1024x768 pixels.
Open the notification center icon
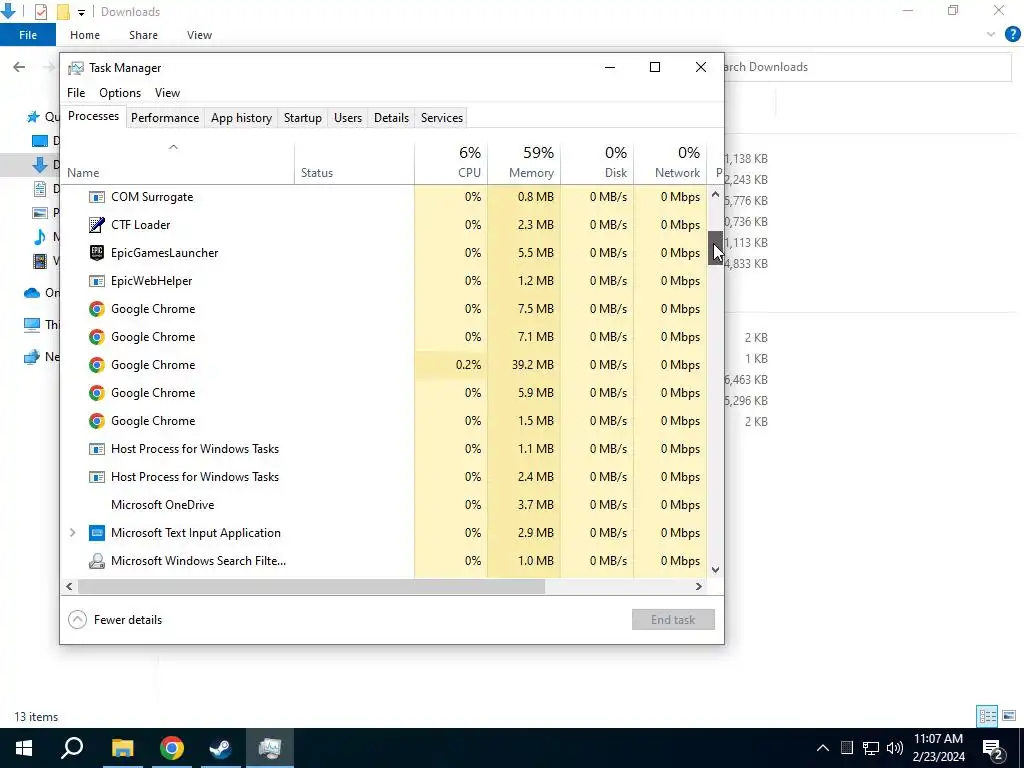click(994, 748)
